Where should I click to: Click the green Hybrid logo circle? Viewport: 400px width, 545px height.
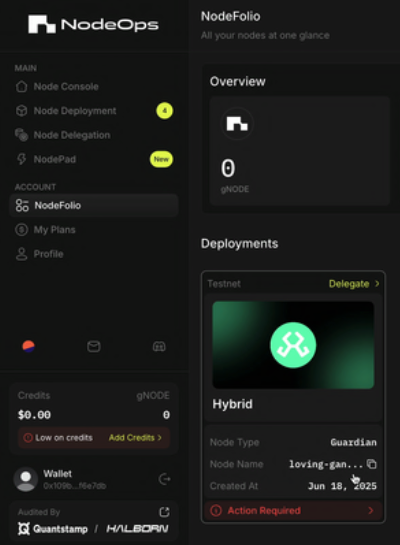pos(293,345)
